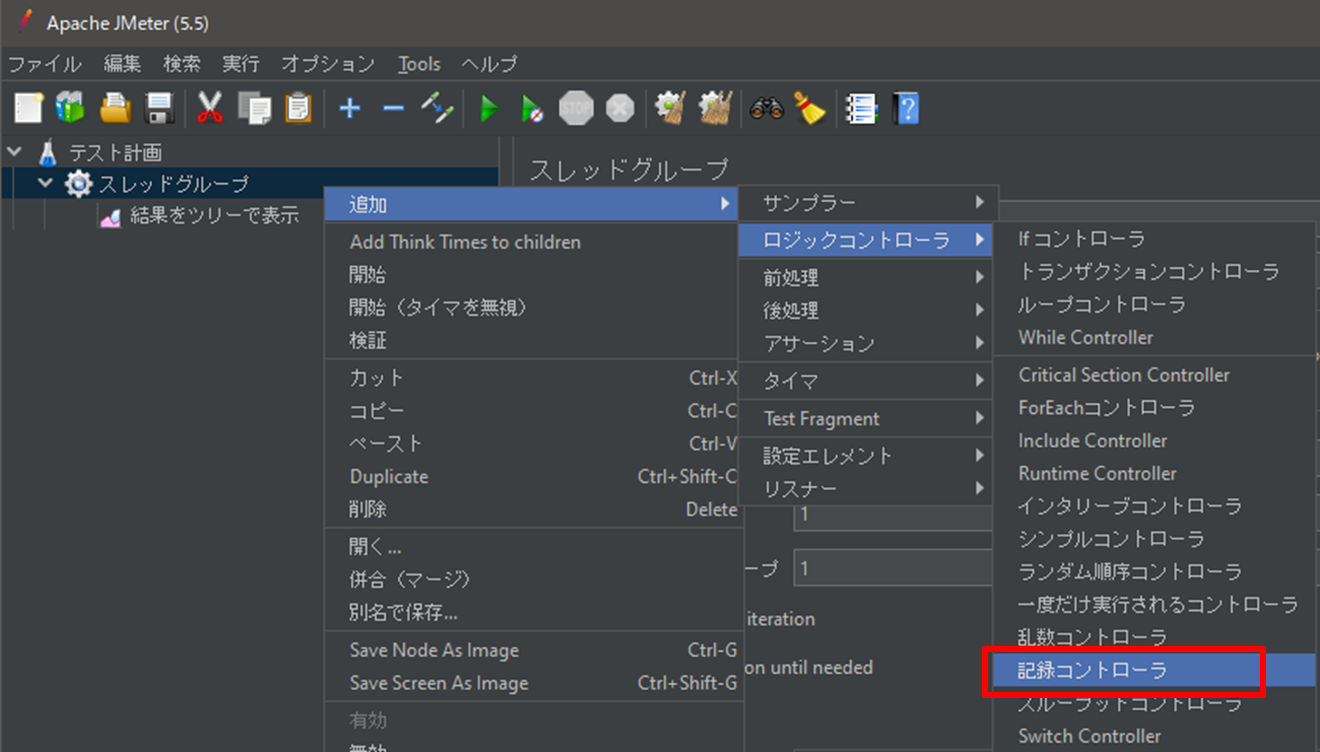Screen dimensions: 1320x752
Task: Click Start no pauses icon
Action: pos(532,108)
